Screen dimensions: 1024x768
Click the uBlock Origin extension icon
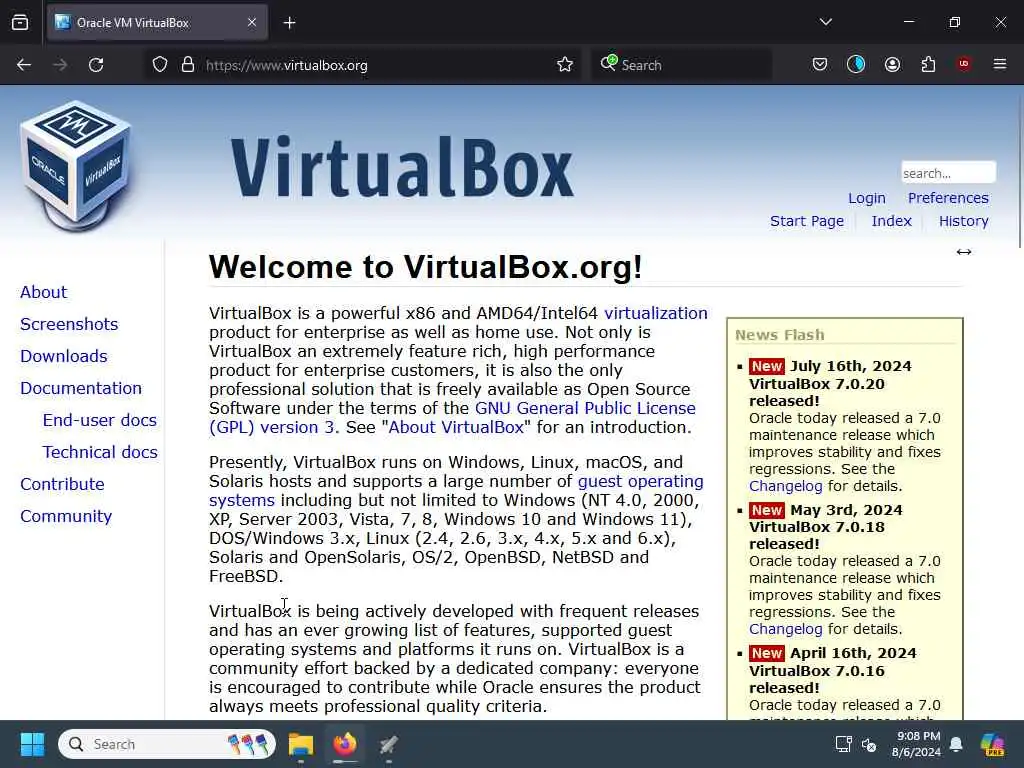pos(963,64)
